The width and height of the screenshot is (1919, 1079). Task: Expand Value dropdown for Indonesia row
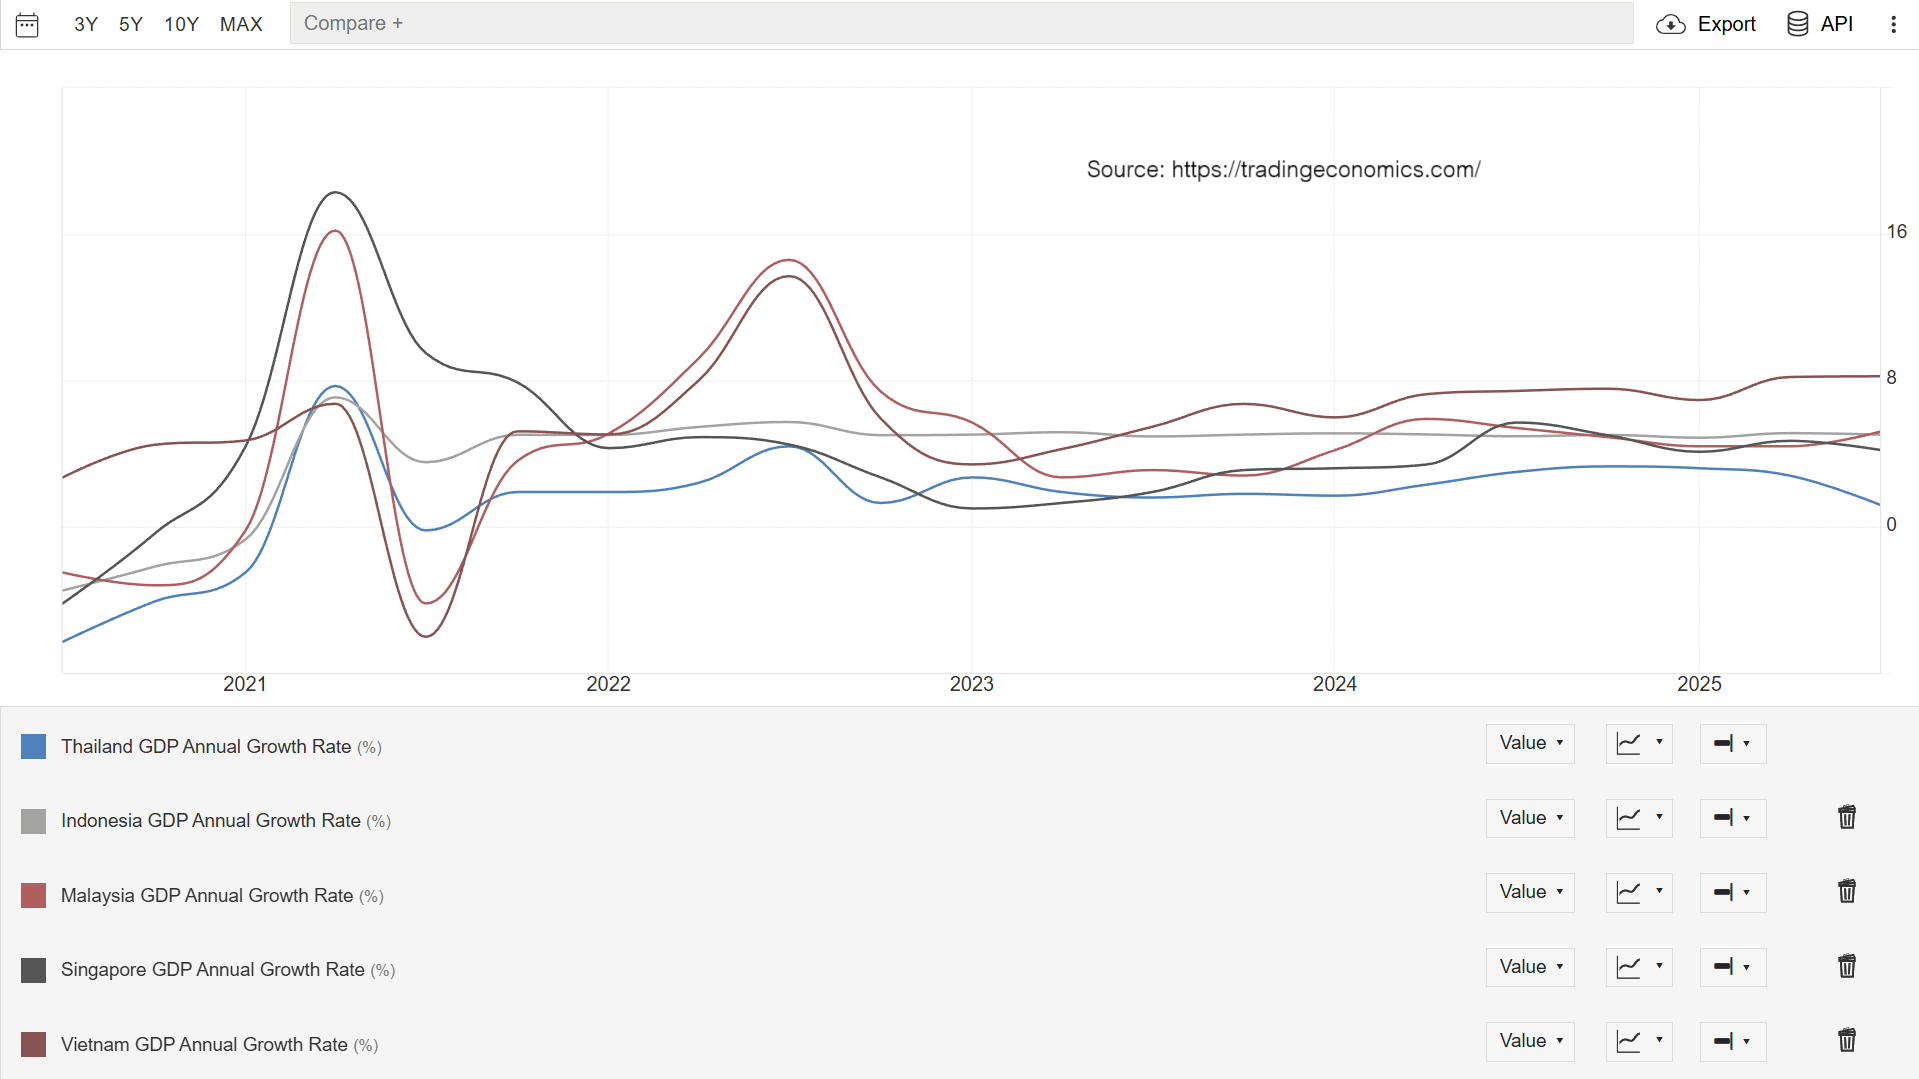(x=1529, y=818)
